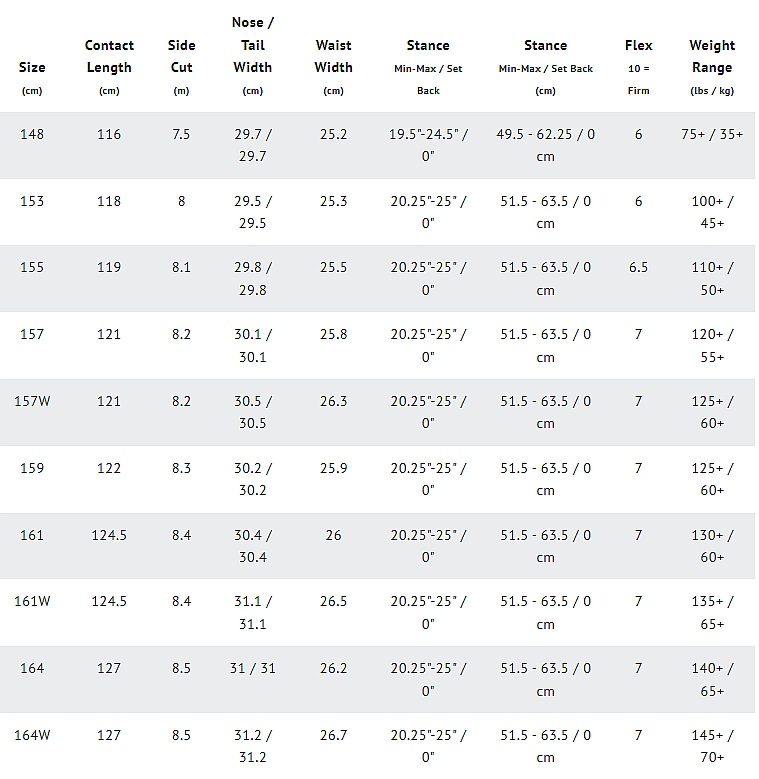Select the Weight Range column header
The width and height of the screenshot is (759, 779).
point(712,57)
